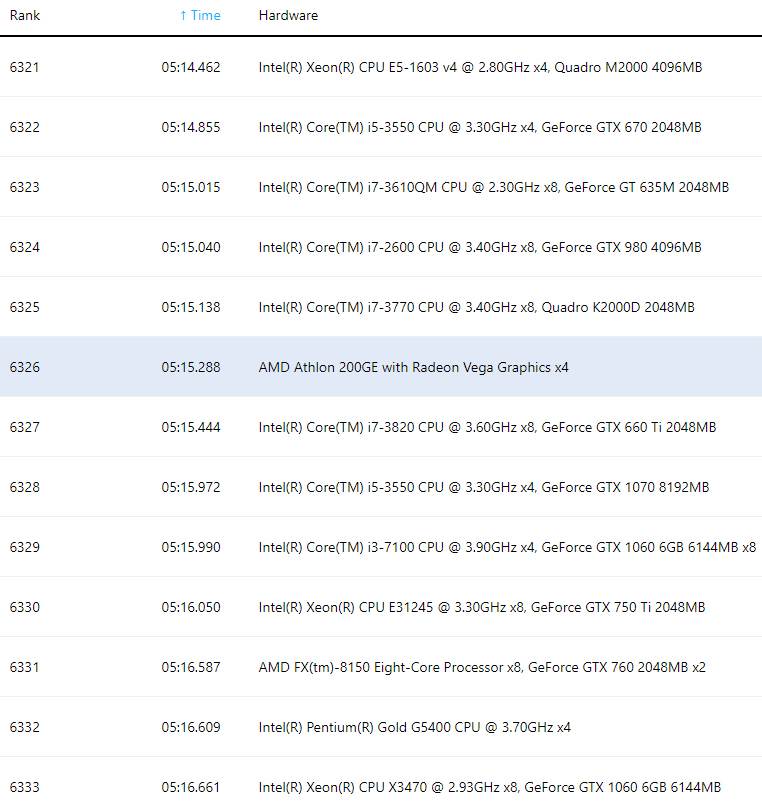
Task: Click the time 05:14.462
Action: click(x=190, y=67)
